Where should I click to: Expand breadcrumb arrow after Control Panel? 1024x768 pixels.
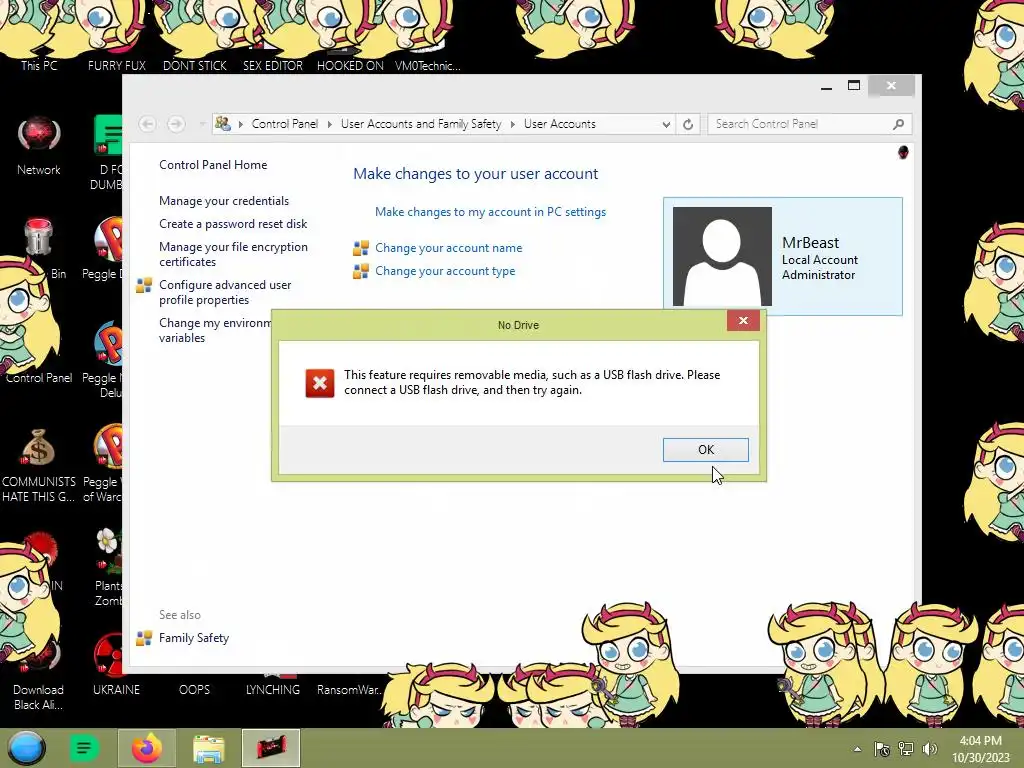(x=329, y=123)
